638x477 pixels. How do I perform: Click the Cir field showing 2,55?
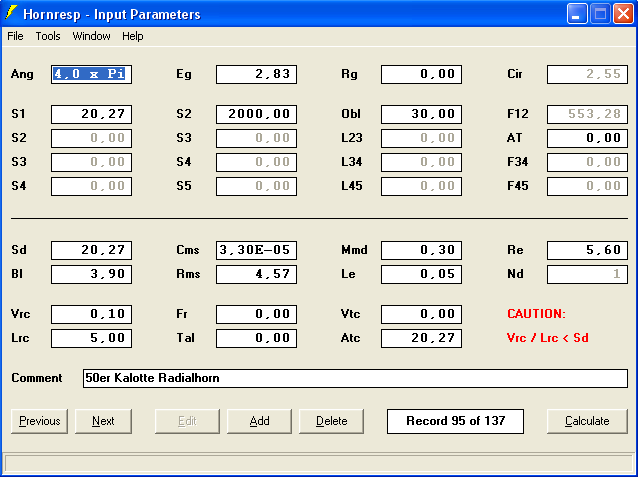point(587,74)
